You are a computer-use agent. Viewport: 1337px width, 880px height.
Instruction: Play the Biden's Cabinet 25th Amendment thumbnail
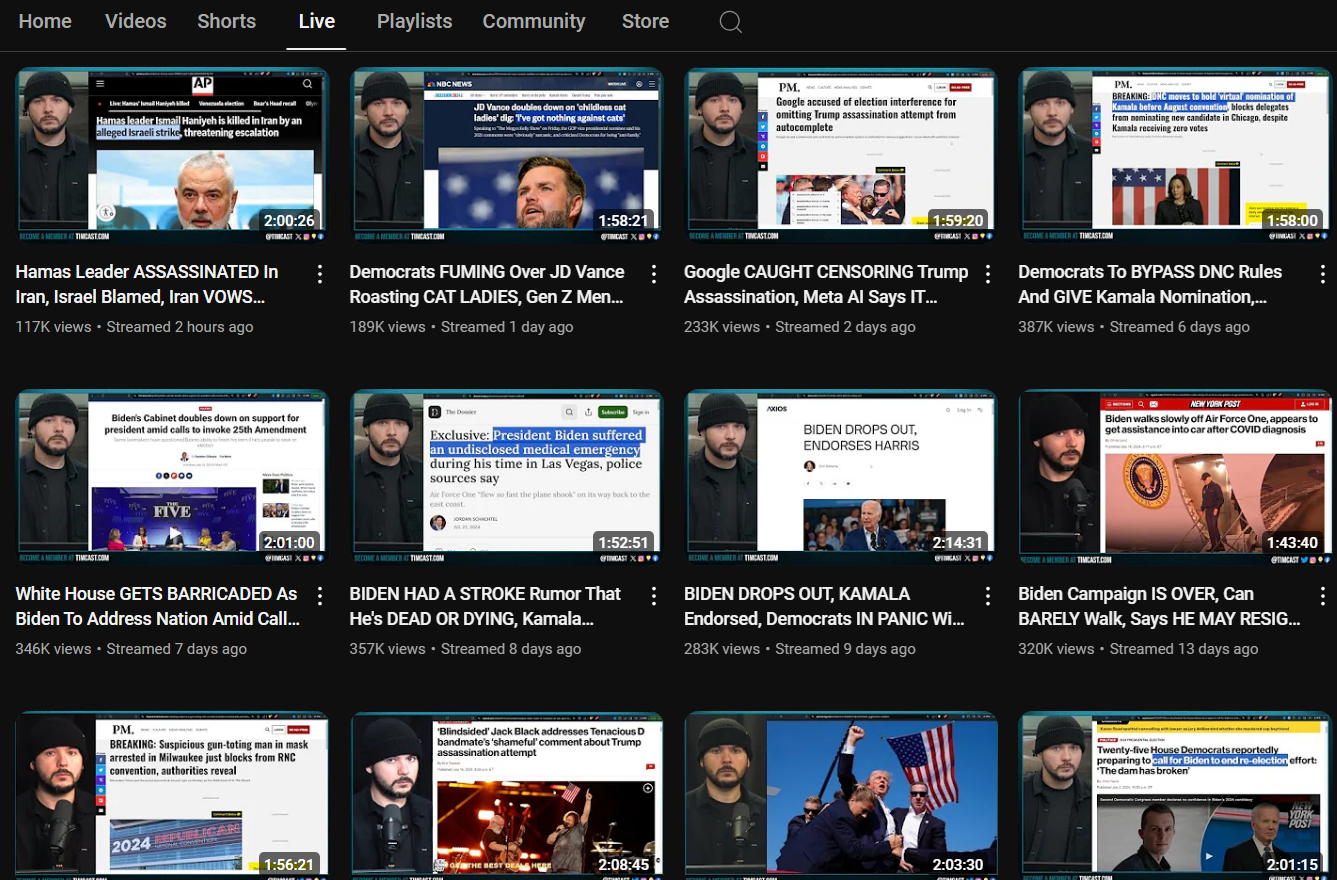172,477
